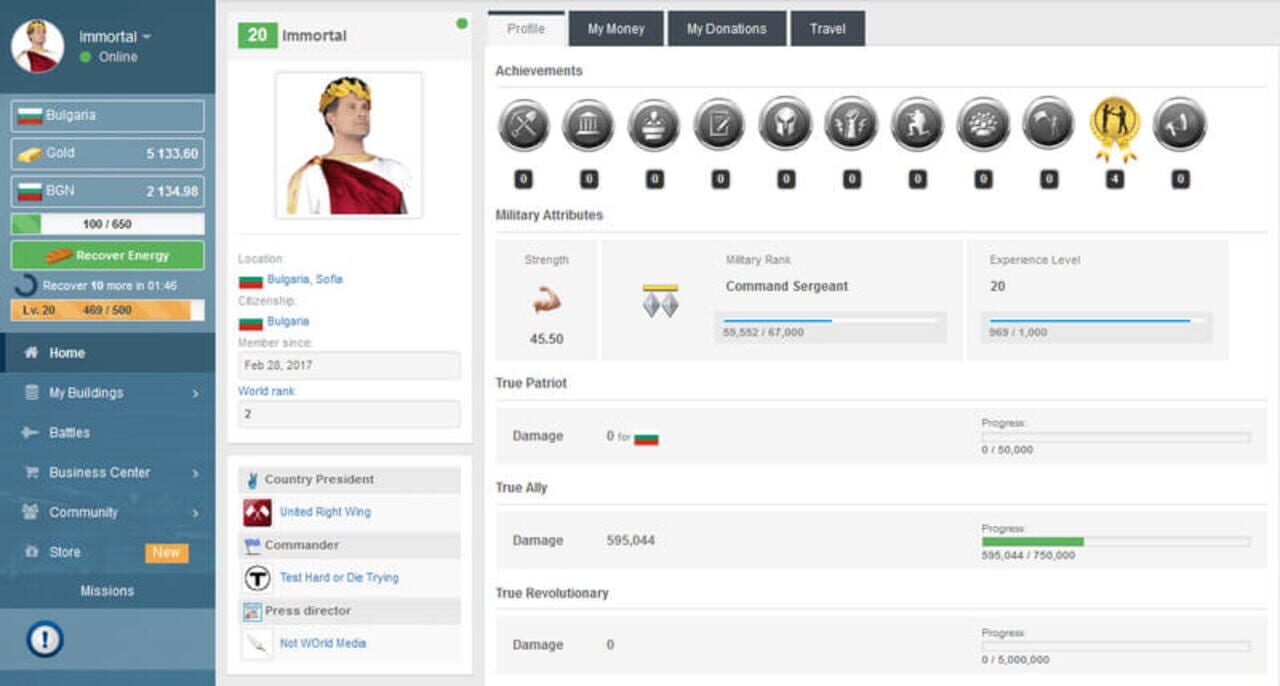Click the crossed tools achievement icon
The width and height of the screenshot is (1280, 686).
pos(522,124)
